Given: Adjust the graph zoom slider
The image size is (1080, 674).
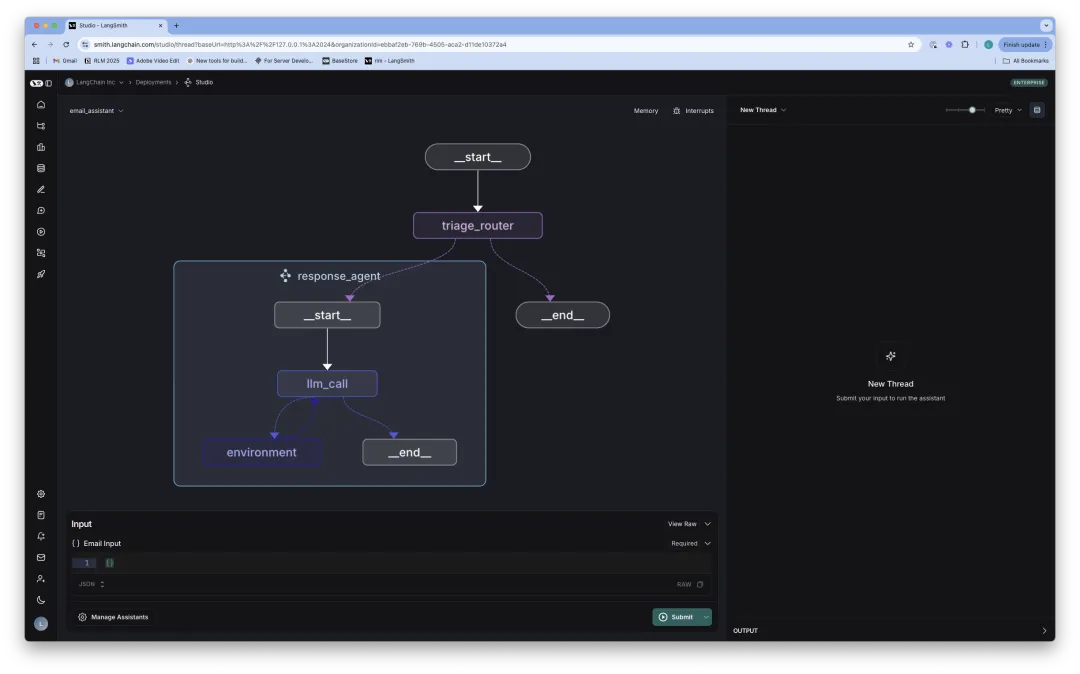Looking at the screenshot, I should coord(969,110).
